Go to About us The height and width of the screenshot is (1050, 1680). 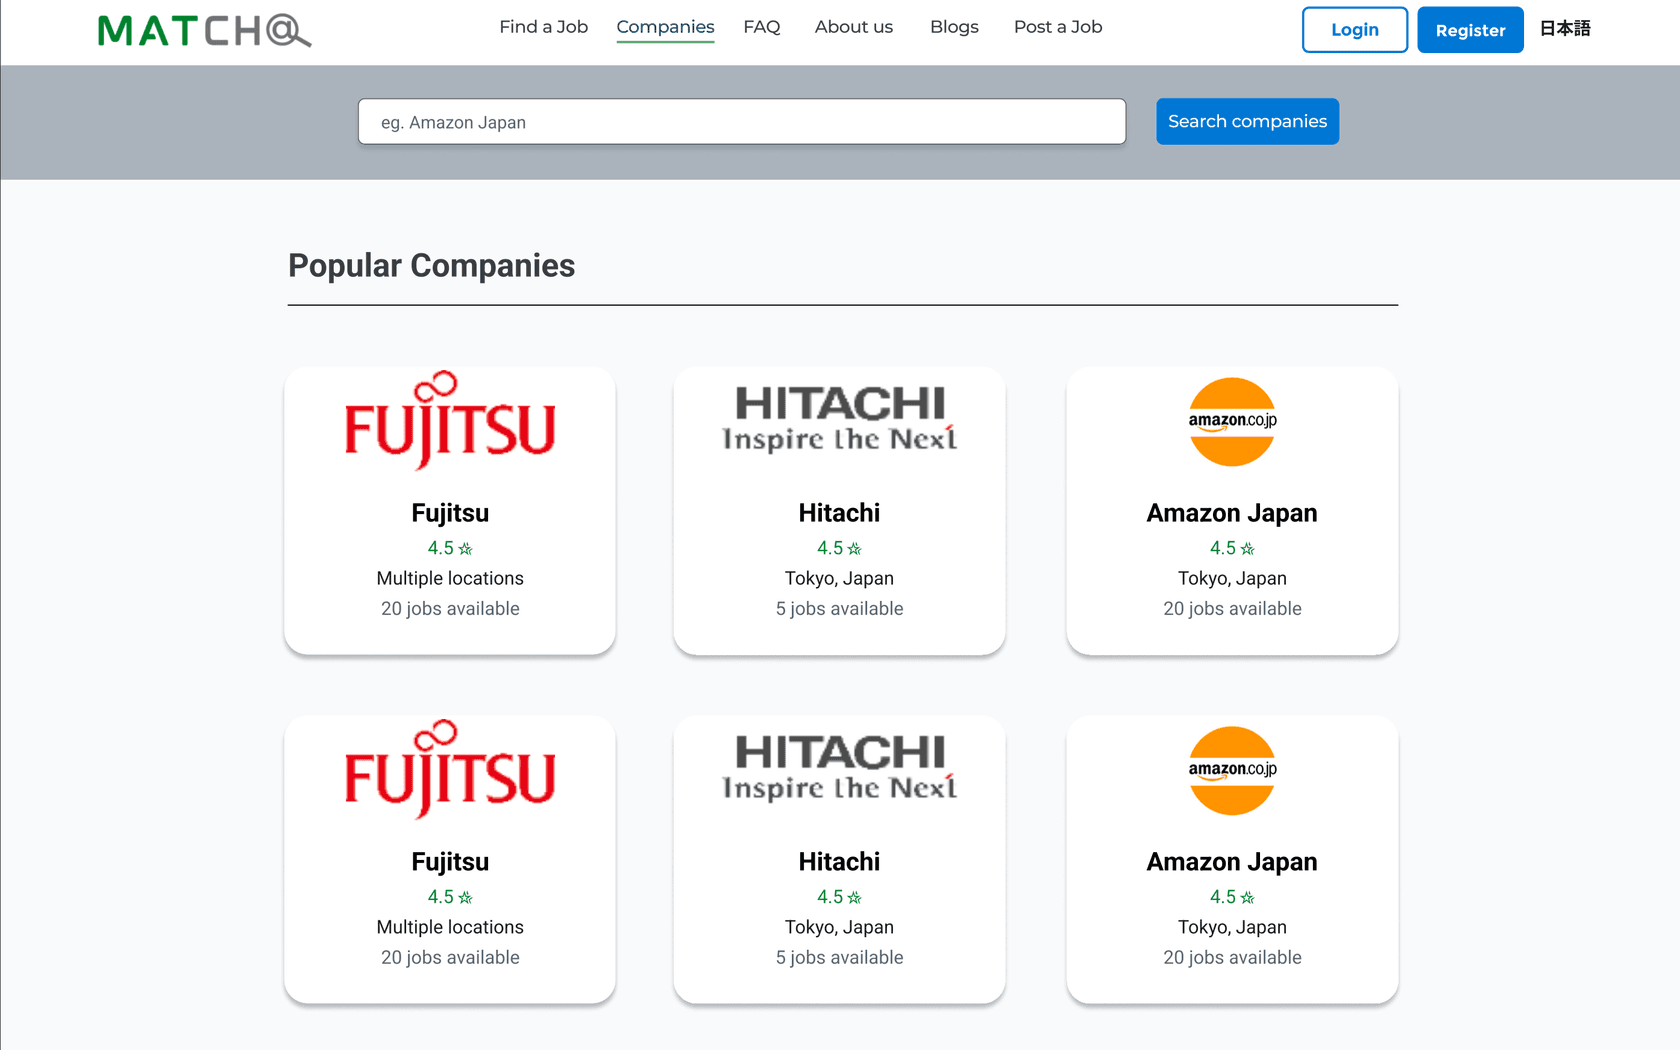tap(853, 27)
